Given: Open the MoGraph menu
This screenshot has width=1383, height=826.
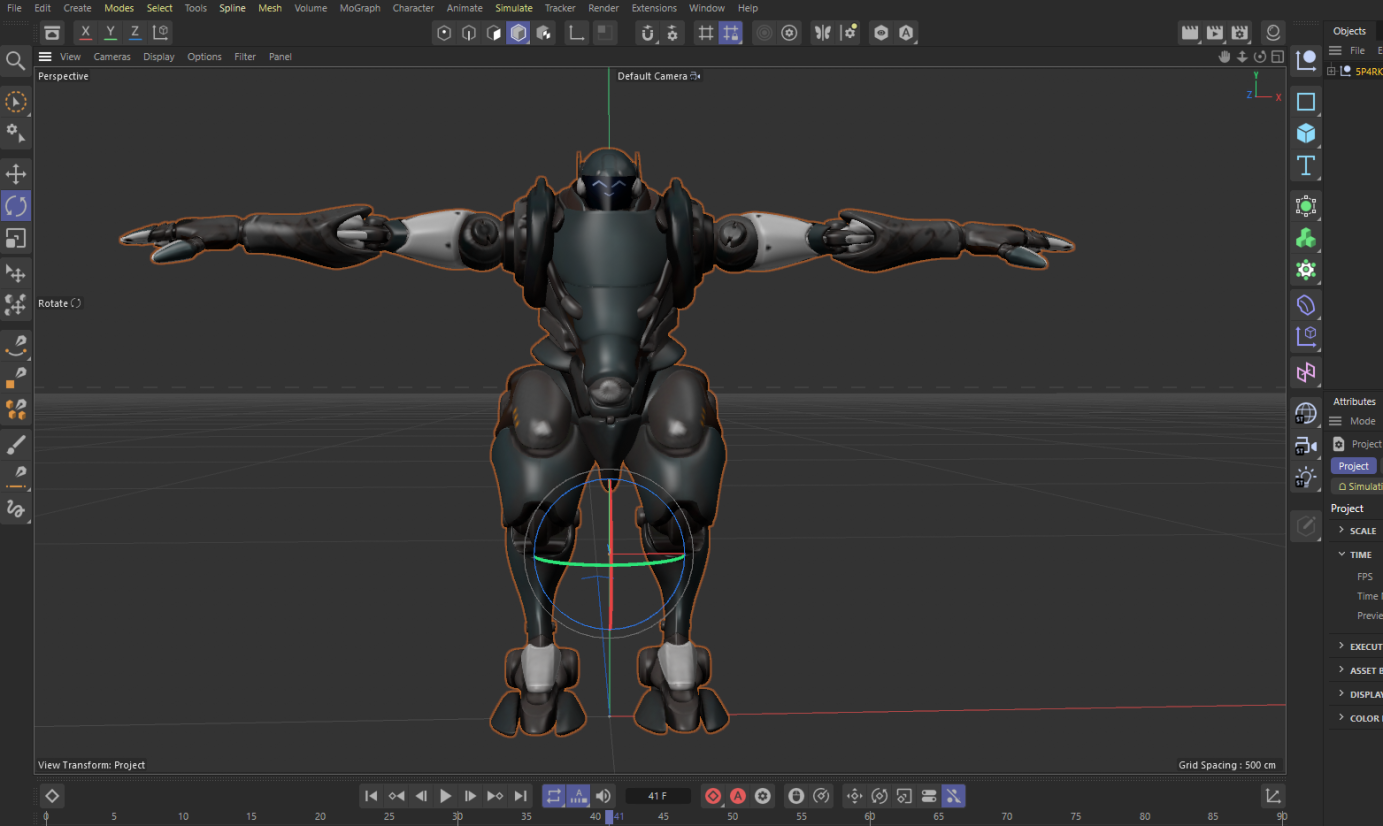Looking at the screenshot, I should click(x=359, y=8).
